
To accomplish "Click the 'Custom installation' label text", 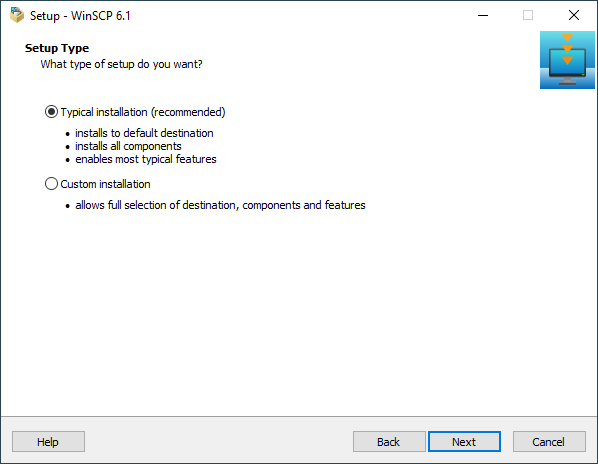I will pyautogui.click(x=105, y=184).
